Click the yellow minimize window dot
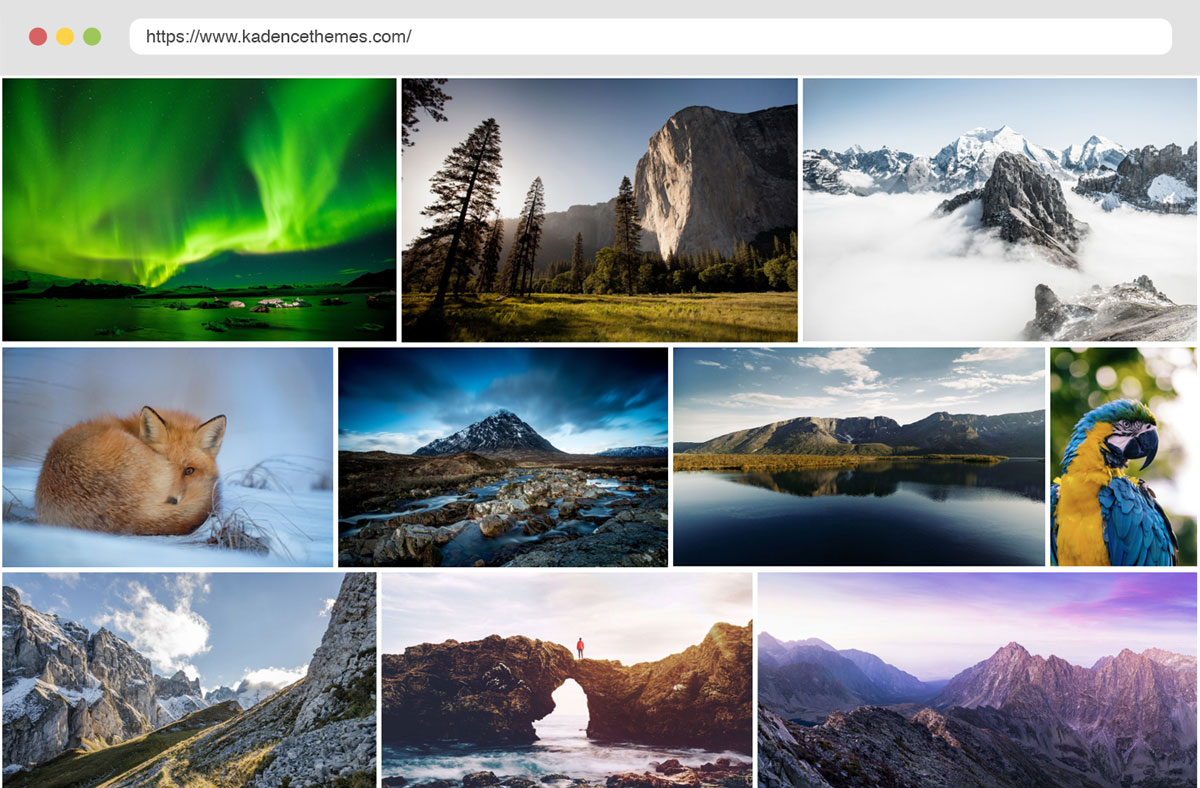This screenshot has height=788, width=1200. point(65,37)
